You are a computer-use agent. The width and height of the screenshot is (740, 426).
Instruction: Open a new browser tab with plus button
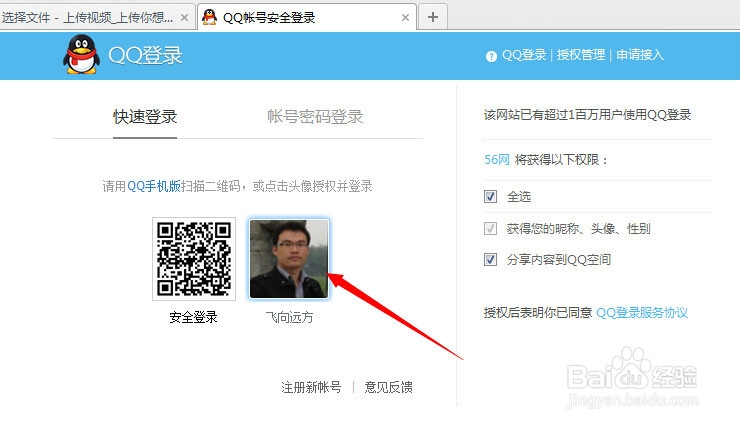pos(433,17)
